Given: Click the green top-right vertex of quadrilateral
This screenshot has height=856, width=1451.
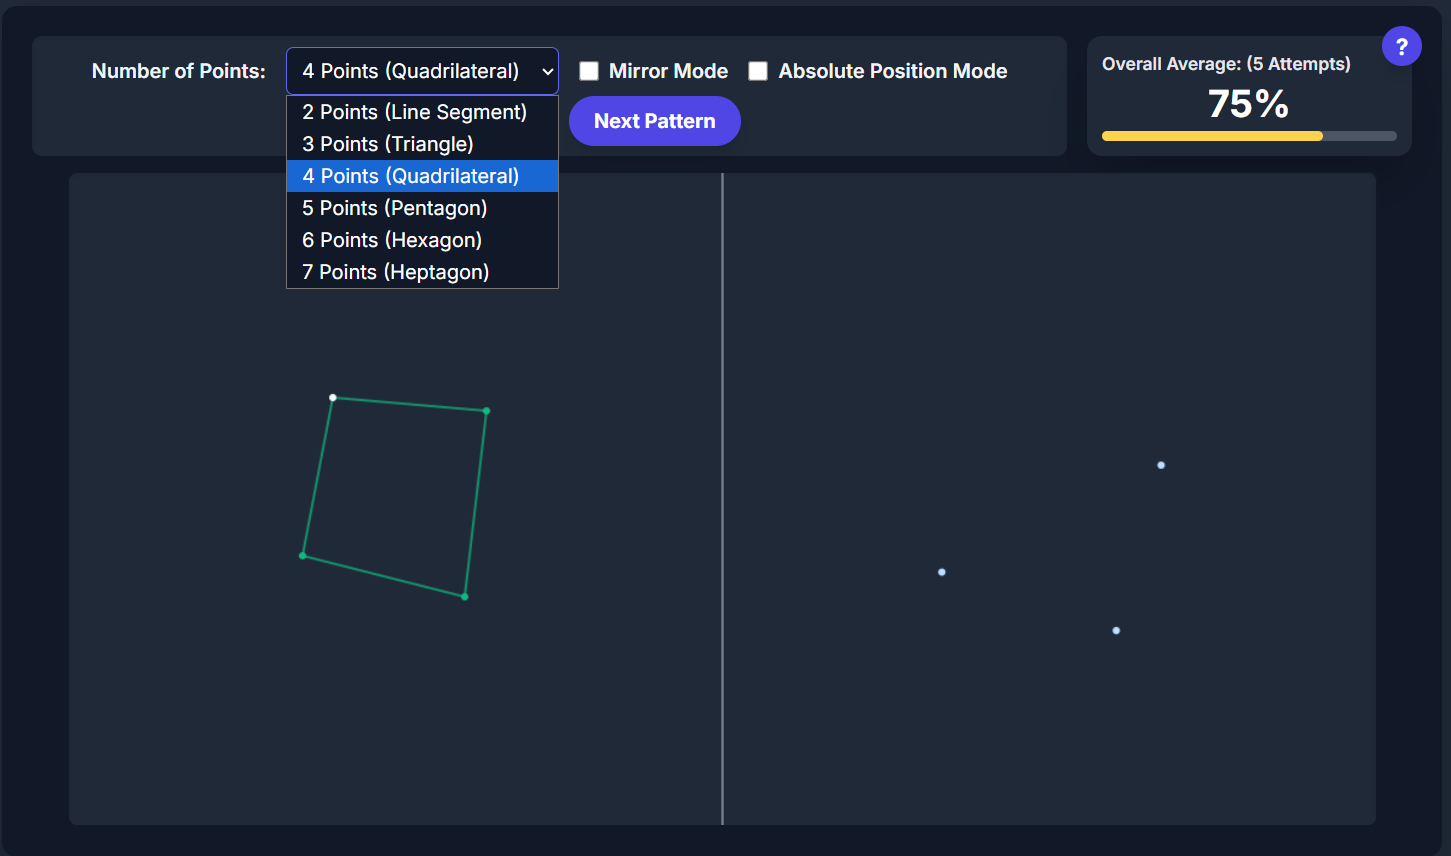Looking at the screenshot, I should 486,411.
